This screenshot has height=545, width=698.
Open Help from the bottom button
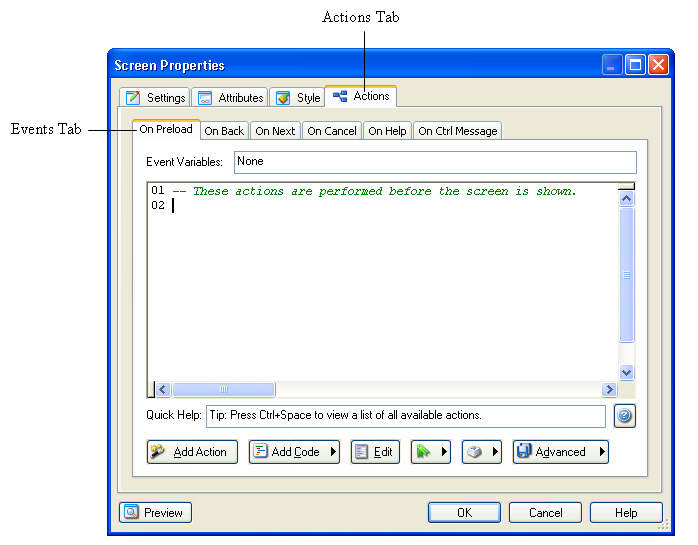626,512
